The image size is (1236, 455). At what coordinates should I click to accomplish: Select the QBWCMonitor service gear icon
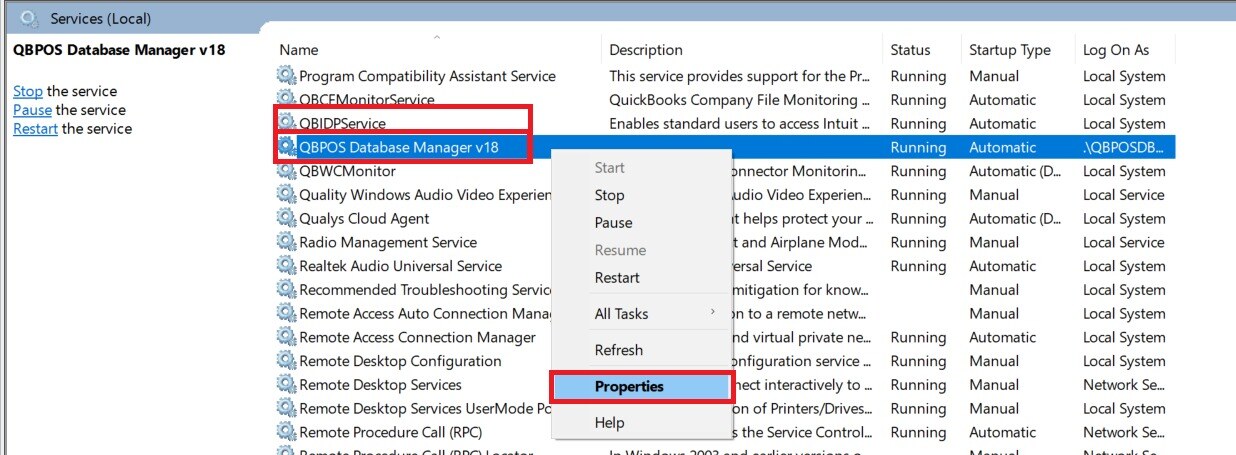[x=287, y=171]
